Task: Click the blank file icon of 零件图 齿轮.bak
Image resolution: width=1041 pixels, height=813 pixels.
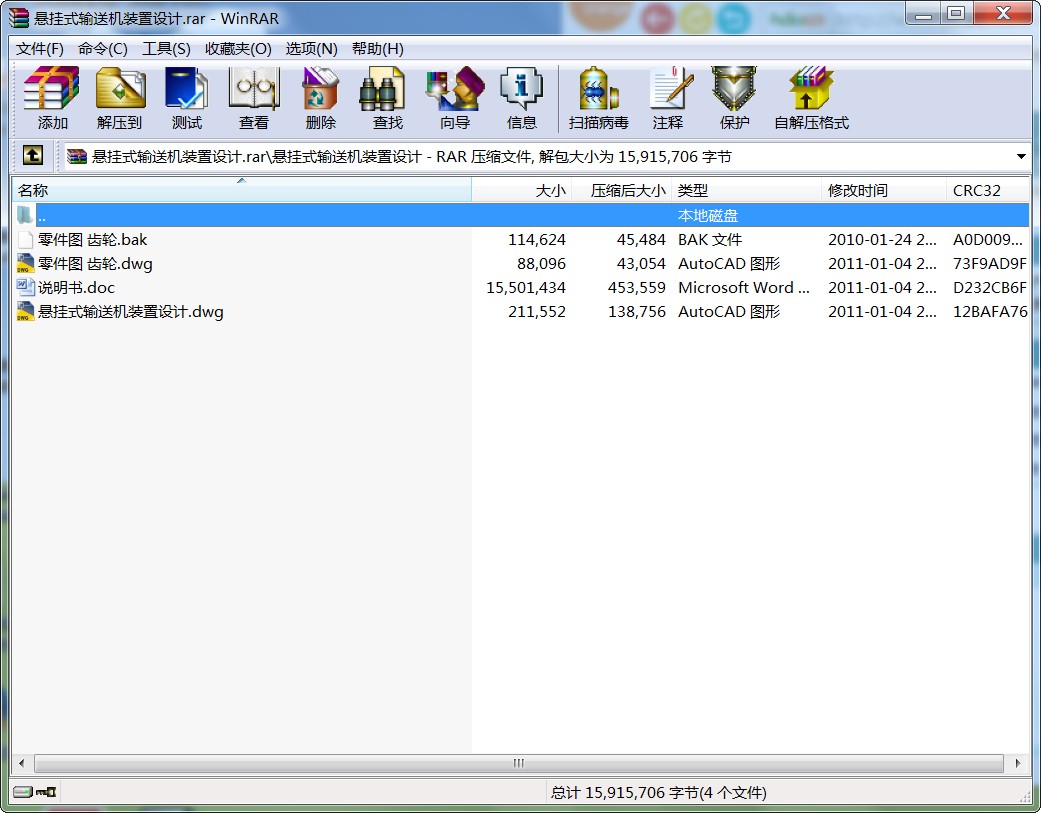Action: 25,240
